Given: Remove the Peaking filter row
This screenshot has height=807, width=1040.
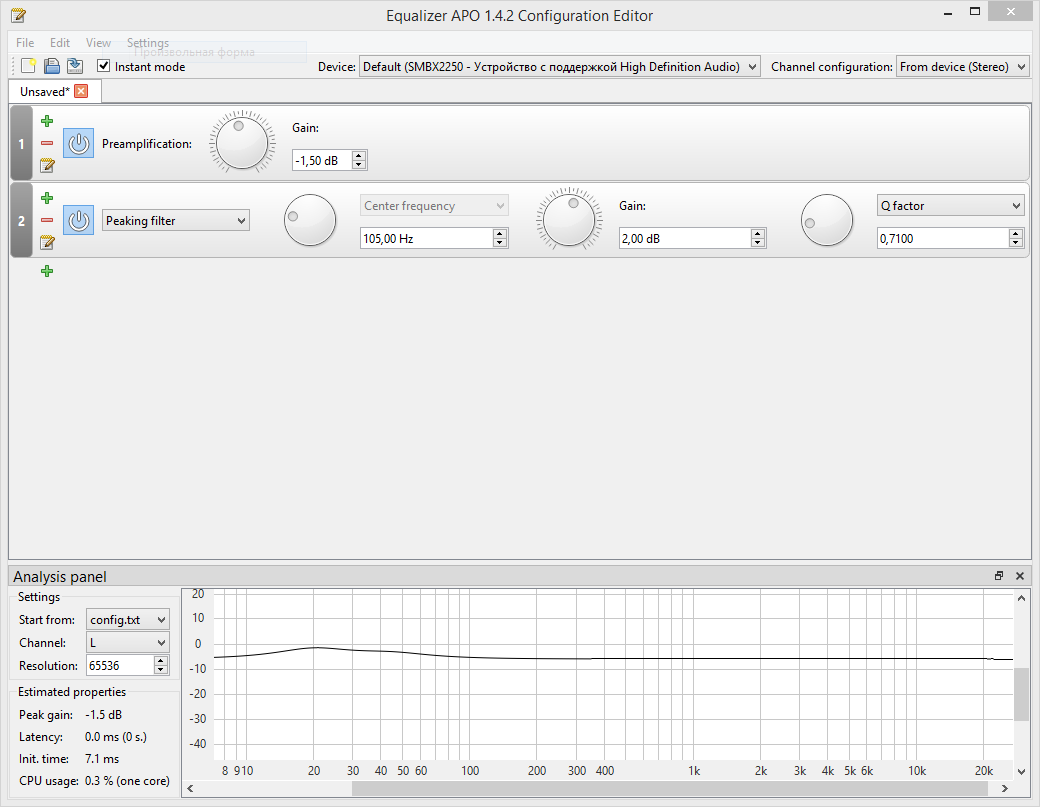Looking at the screenshot, I should (47, 220).
